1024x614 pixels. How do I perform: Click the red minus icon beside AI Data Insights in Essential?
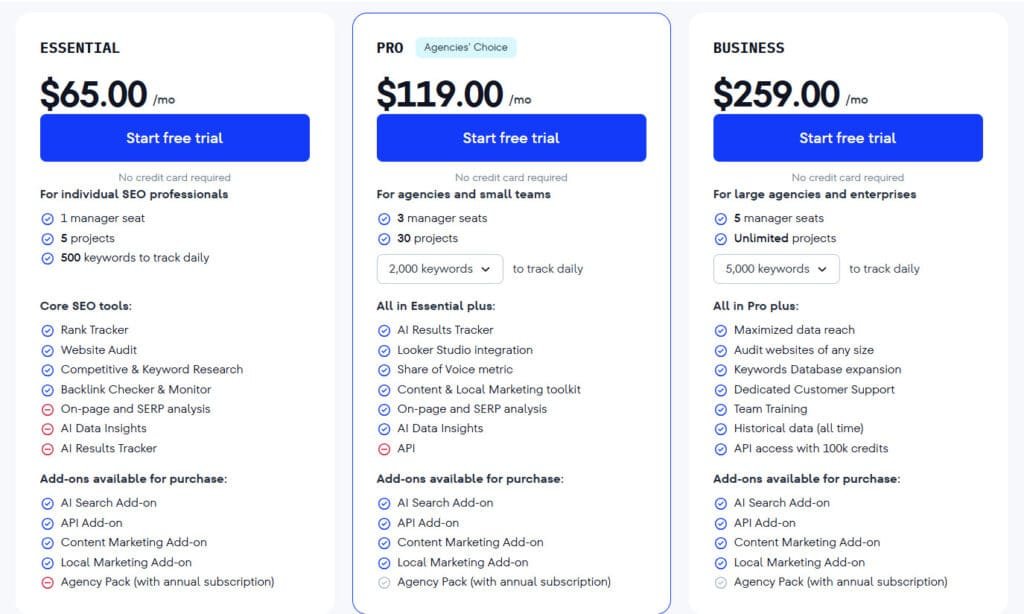pyautogui.click(x=47, y=429)
